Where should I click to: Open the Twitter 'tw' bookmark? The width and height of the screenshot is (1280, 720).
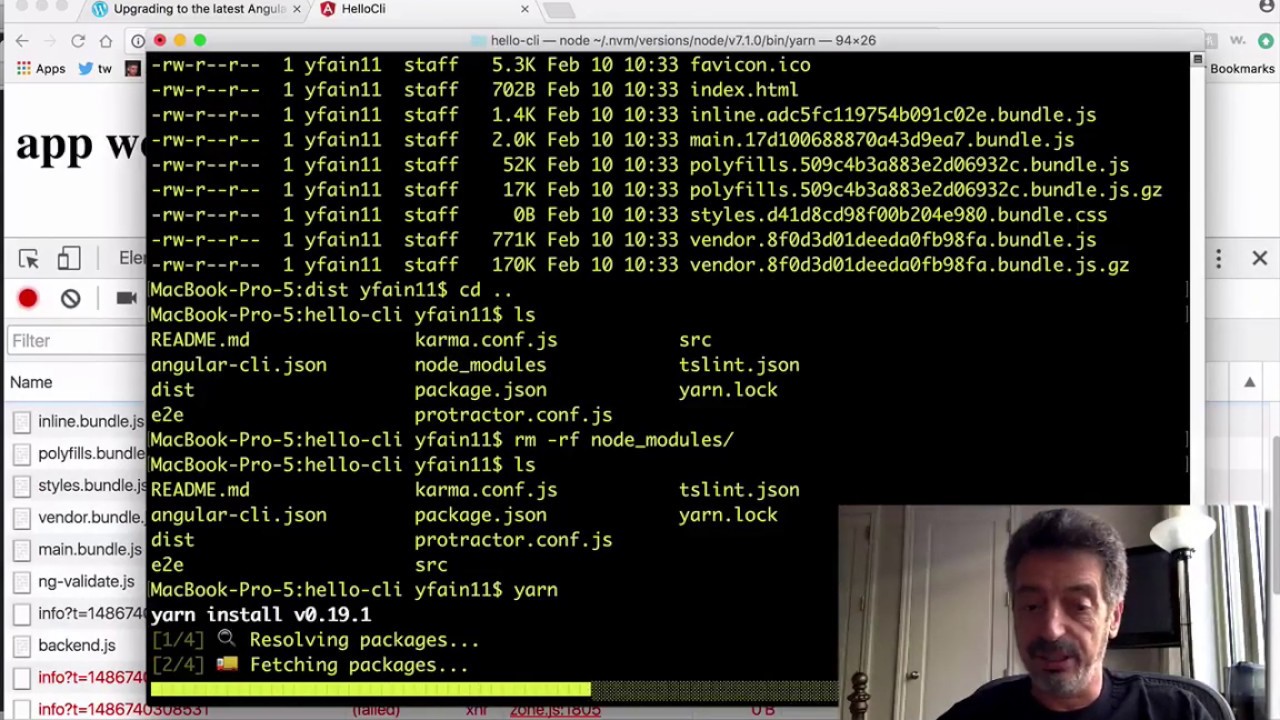coord(95,69)
